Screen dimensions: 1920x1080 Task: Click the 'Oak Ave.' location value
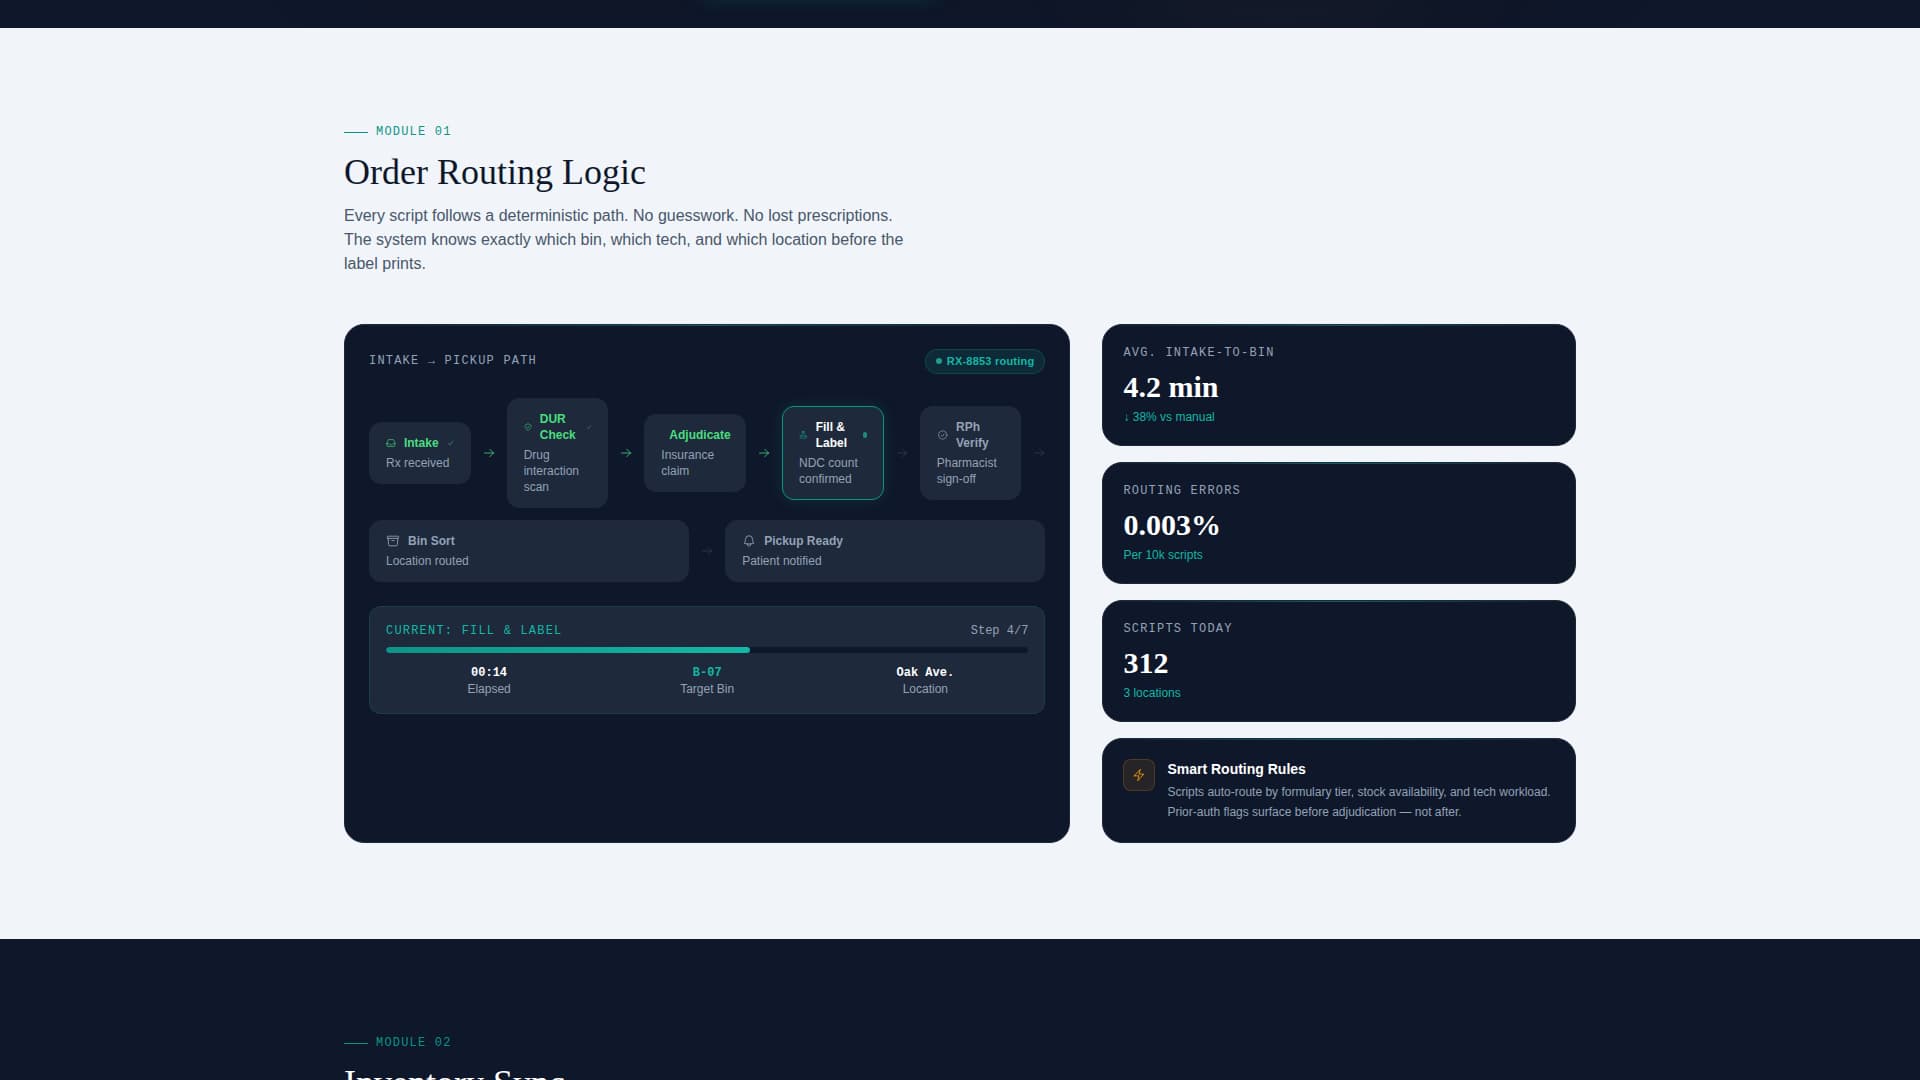pos(925,672)
